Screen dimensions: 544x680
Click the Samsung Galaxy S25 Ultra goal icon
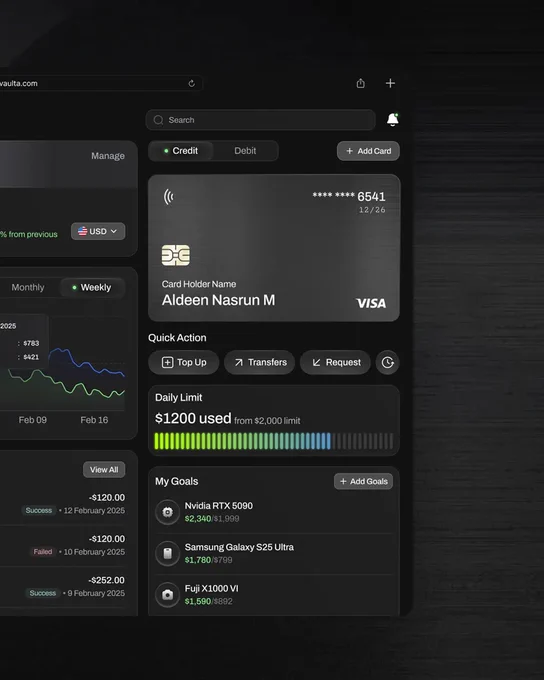[x=167, y=553]
